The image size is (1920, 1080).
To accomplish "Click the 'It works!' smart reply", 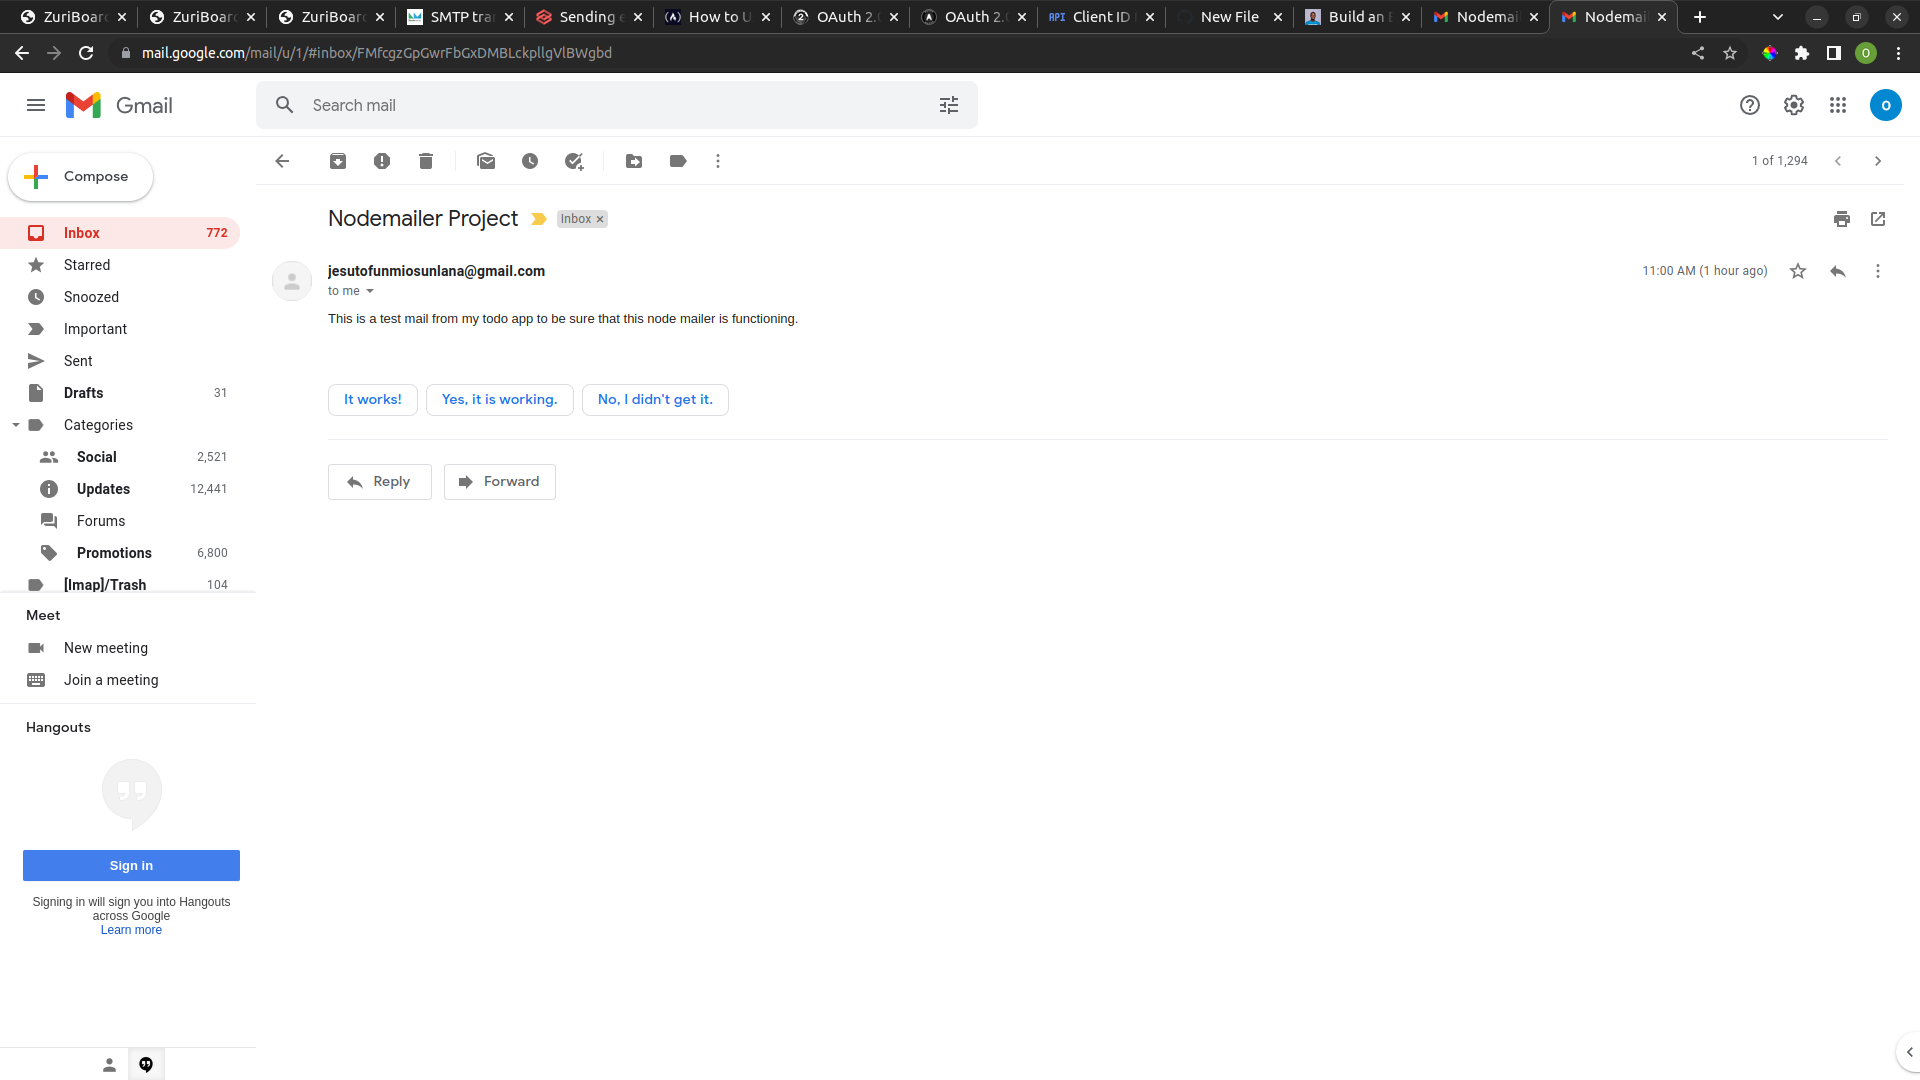I will (x=373, y=399).
